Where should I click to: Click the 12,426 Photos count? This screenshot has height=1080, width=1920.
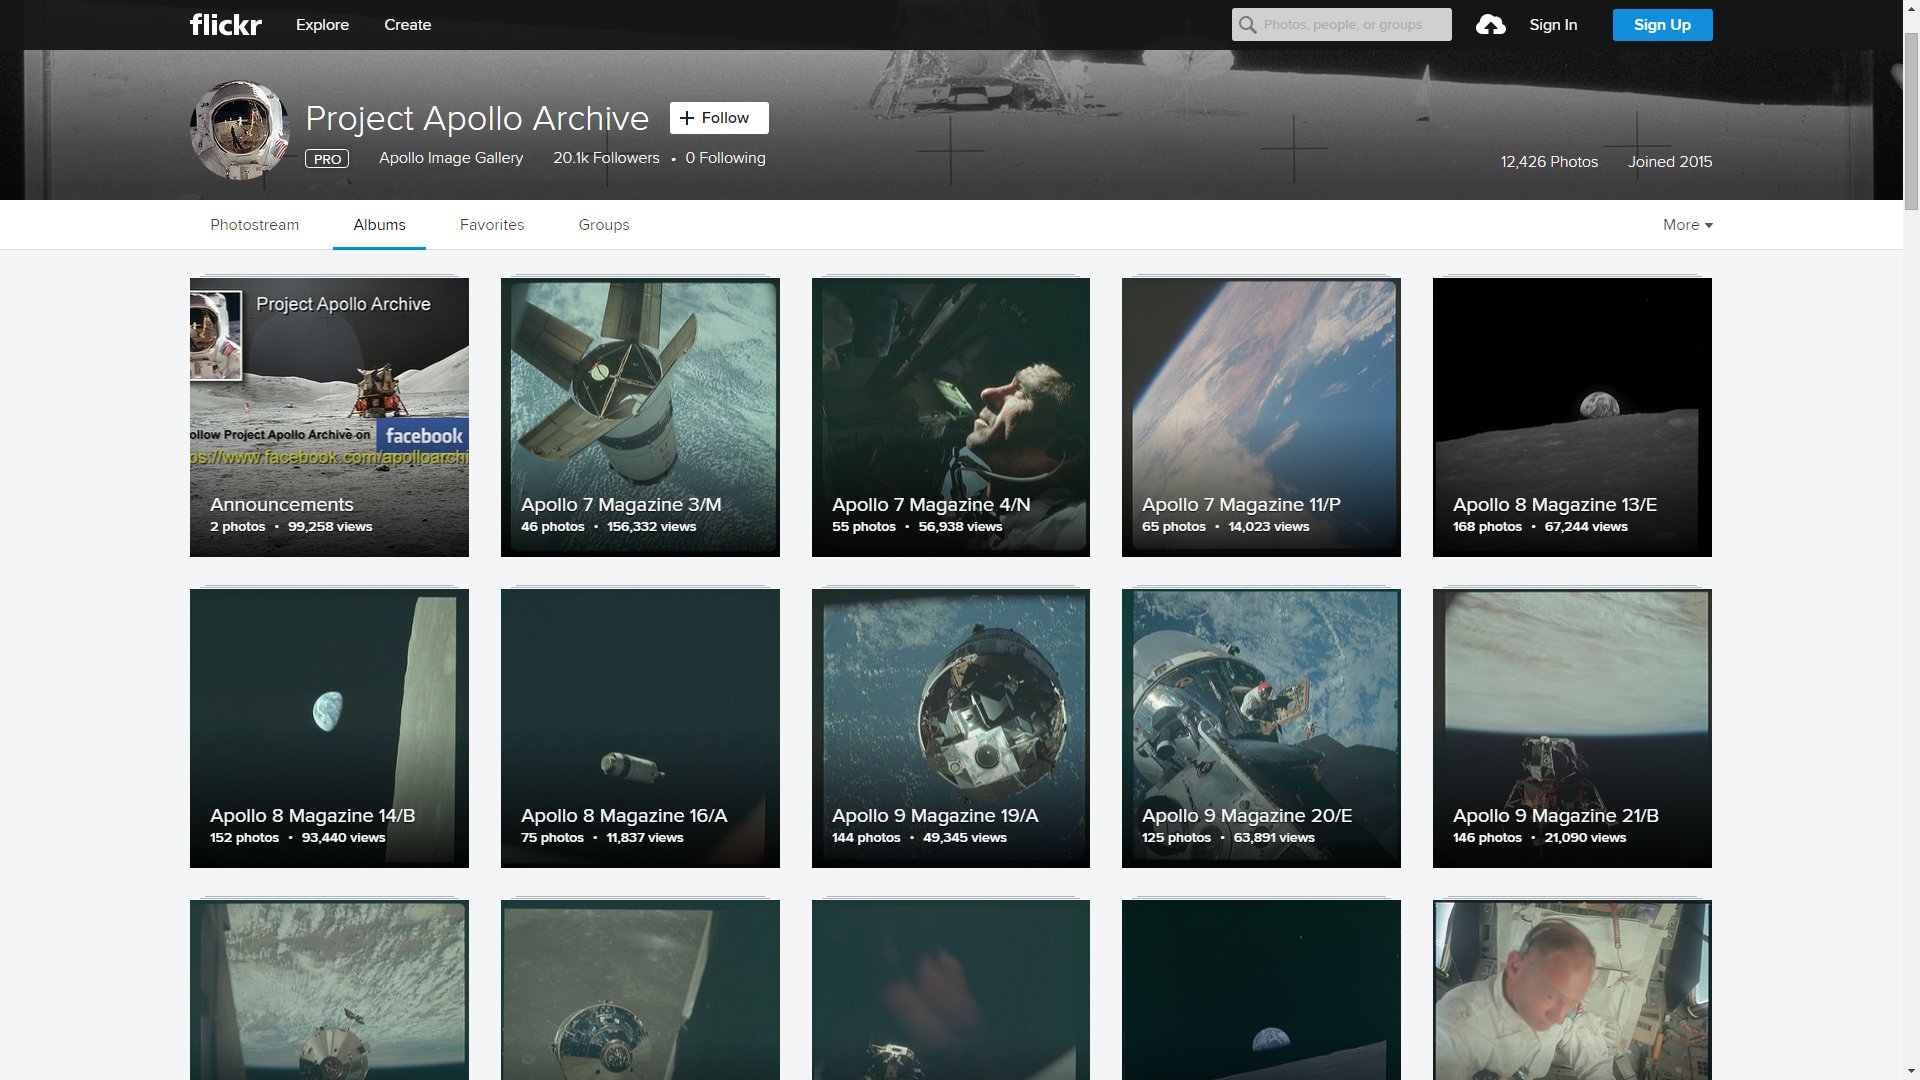(1549, 162)
